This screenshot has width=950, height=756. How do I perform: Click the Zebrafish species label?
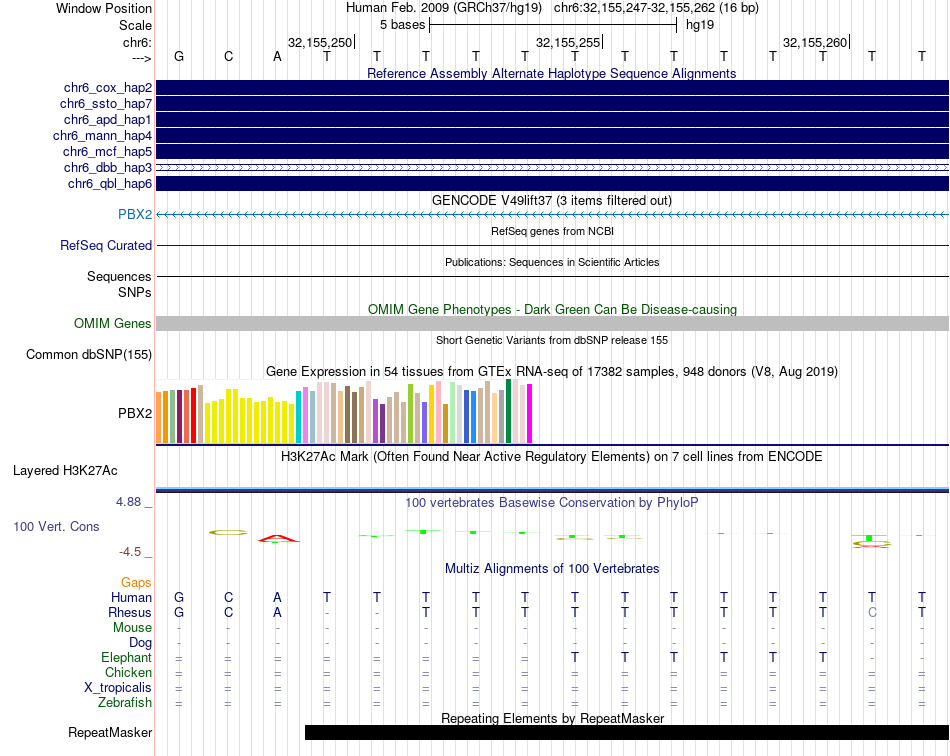click(125, 703)
